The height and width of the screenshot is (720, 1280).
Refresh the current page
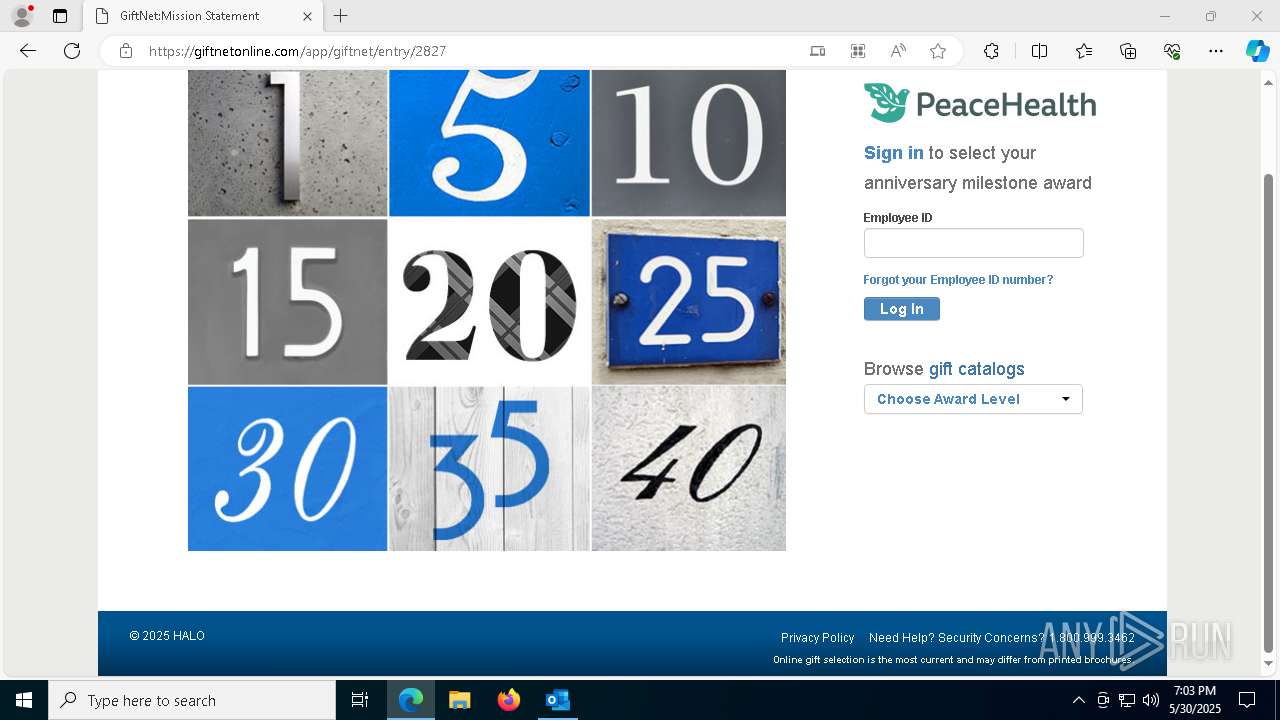72,51
